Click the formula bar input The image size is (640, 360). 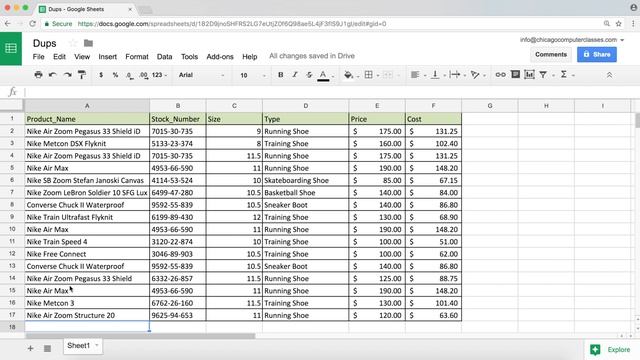pos(331,92)
